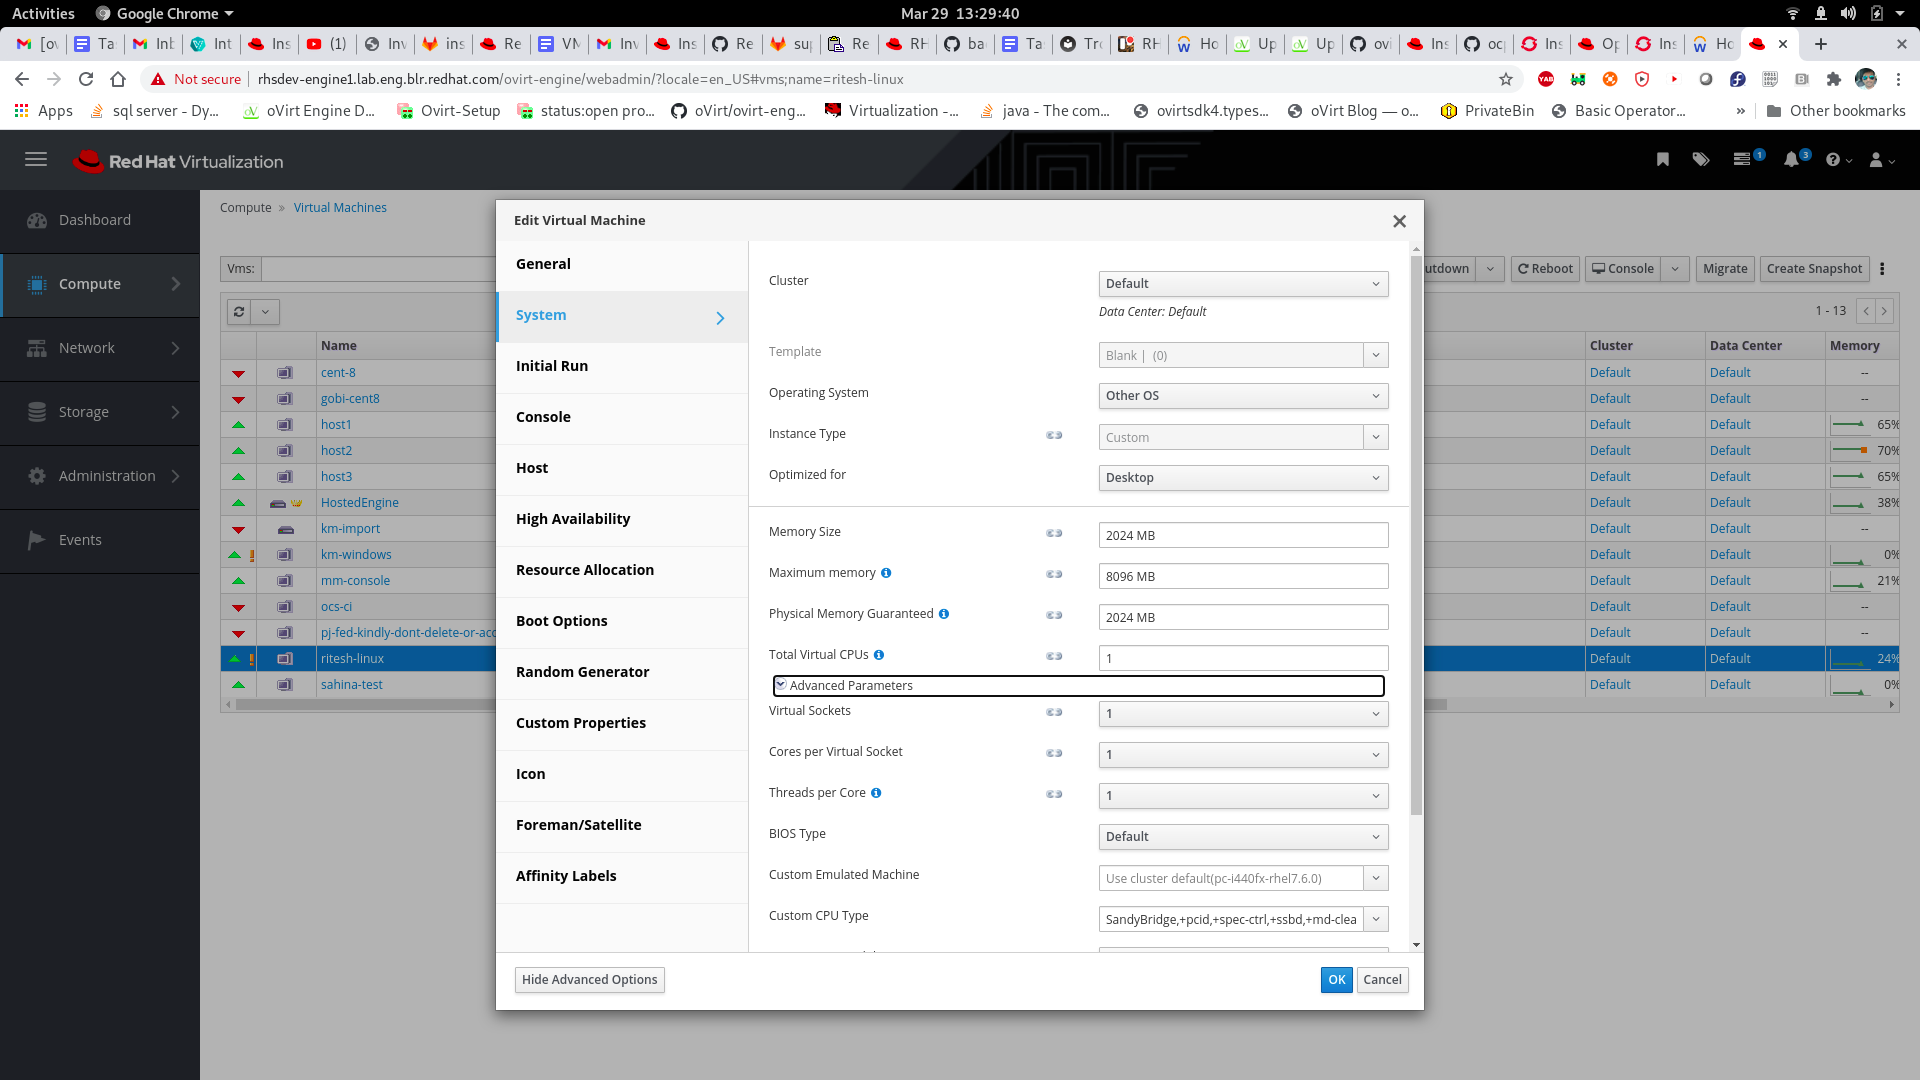Click the Total Virtual CPUs field
The image size is (1920, 1080).
[1243, 658]
